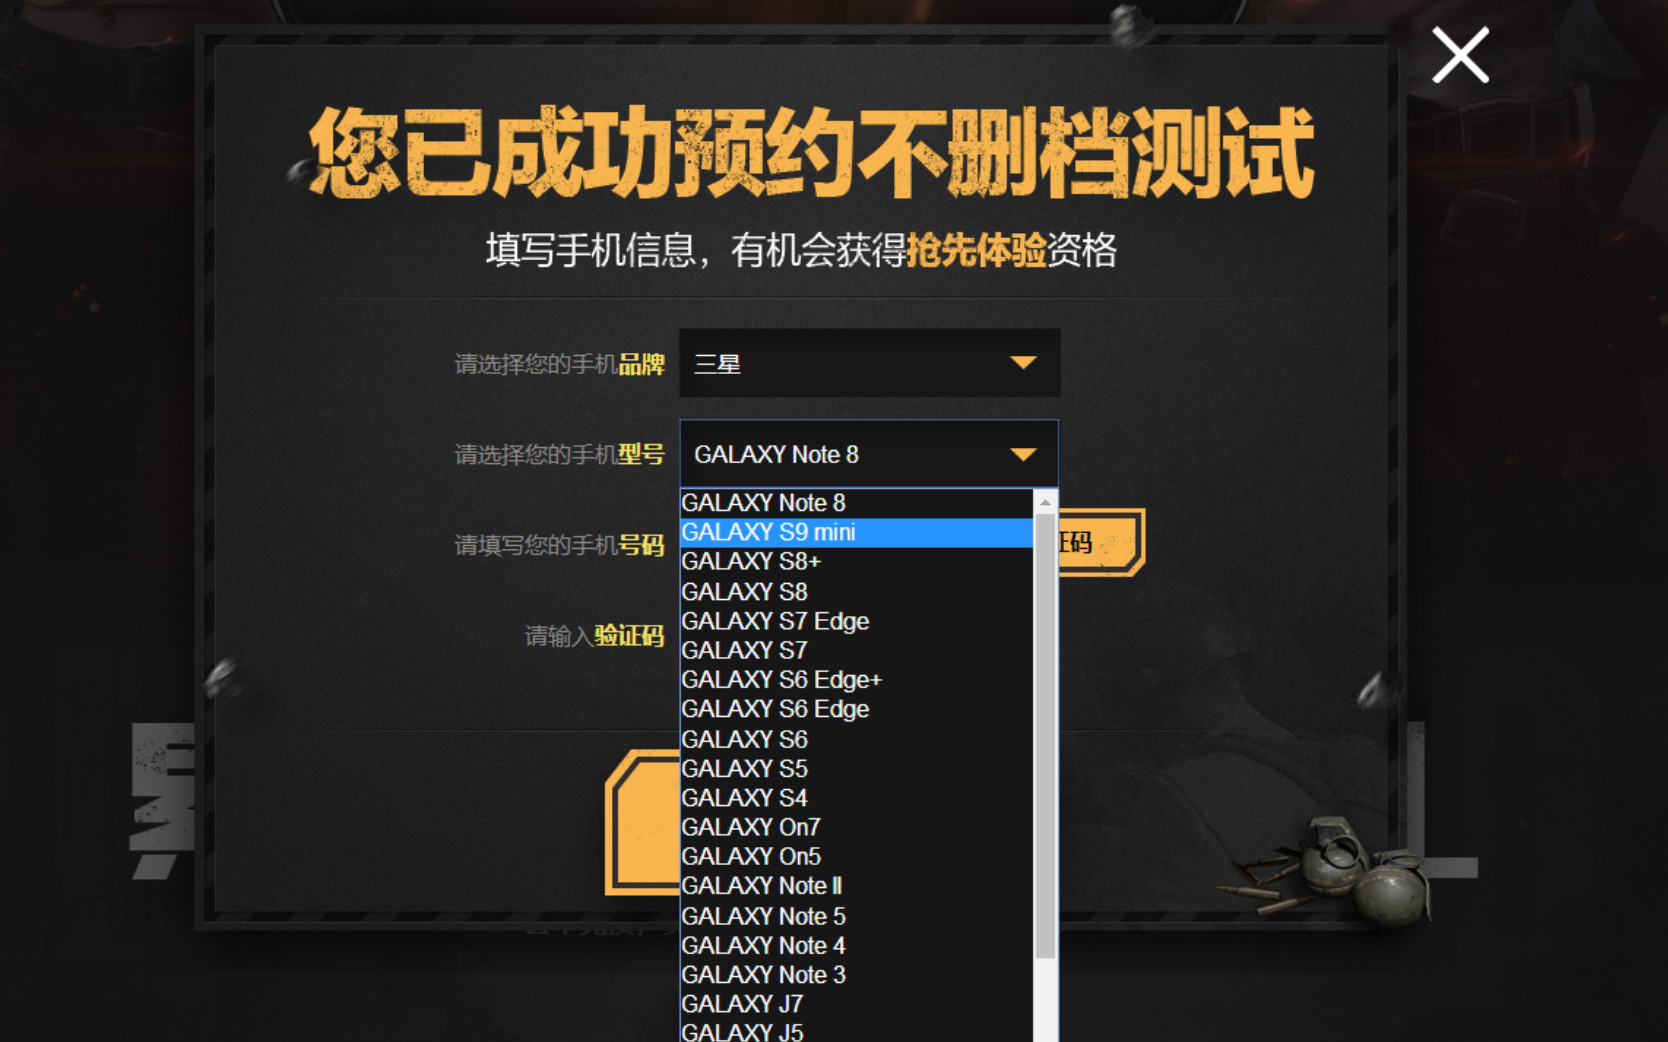The width and height of the screenshot is (1668, 1042).
Task: Click the orange verification code button
Action: click(x=1101, y=543)
